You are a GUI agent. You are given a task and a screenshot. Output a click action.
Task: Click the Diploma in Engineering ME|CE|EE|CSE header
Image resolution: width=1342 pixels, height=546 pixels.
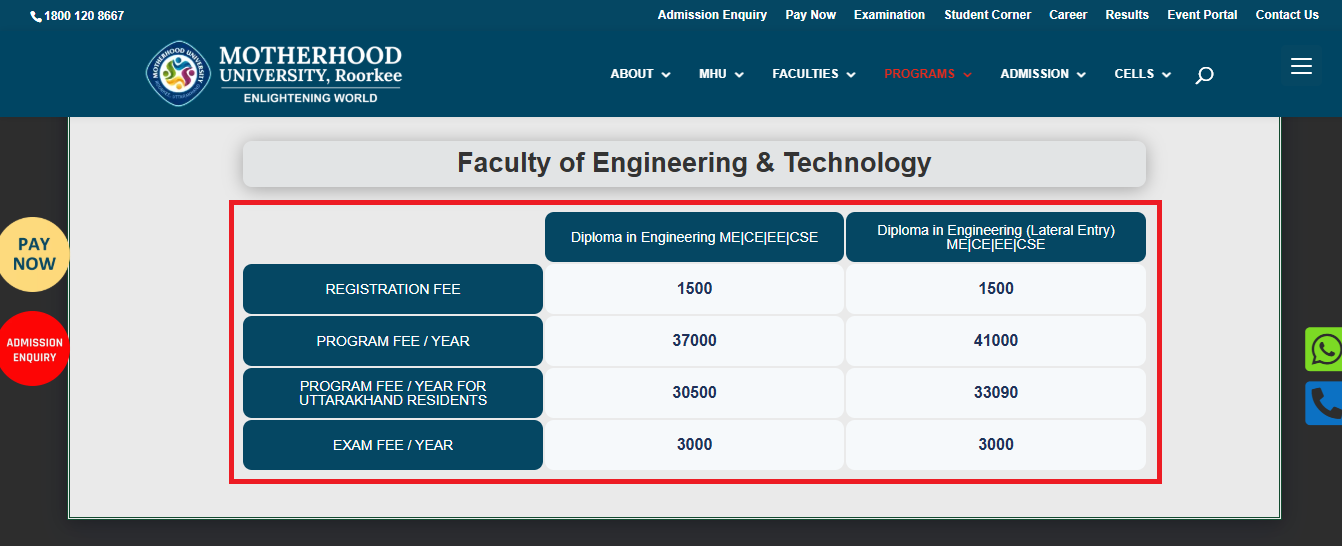(694, 237)
